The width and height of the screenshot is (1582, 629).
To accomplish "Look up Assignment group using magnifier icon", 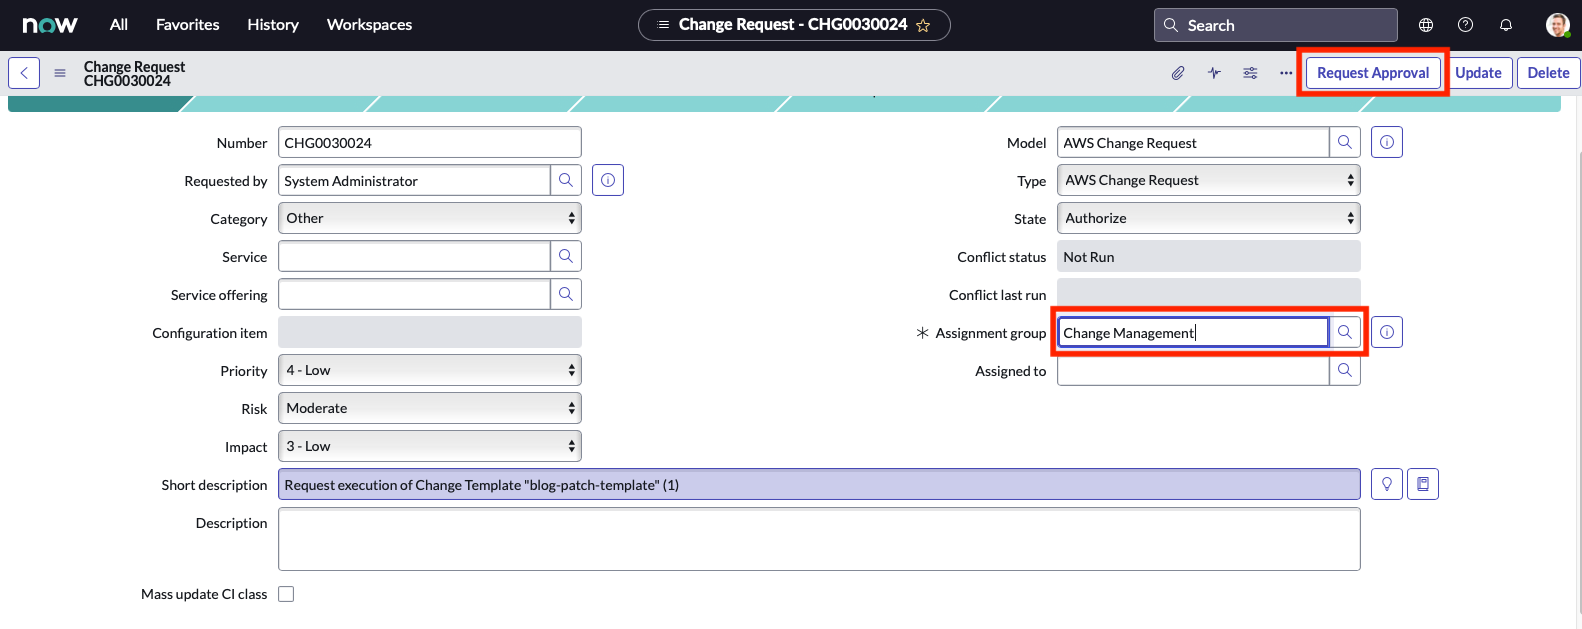I will [1345, 332].
